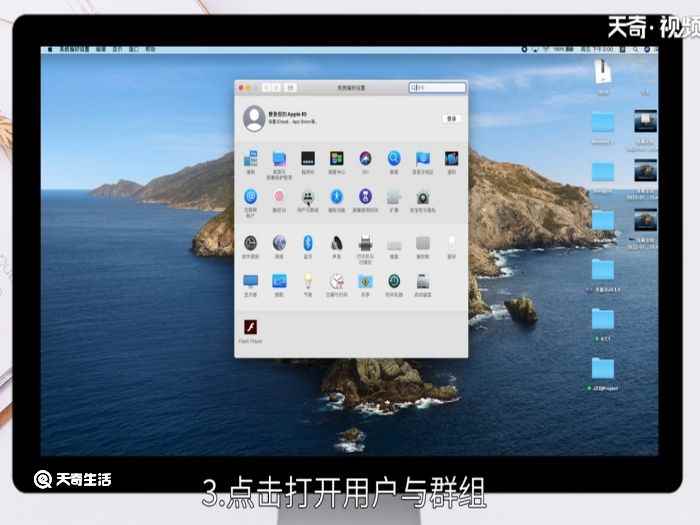700x525 pixels.
Task: Open the pink Touch ID pane
Action: [279, 197]
